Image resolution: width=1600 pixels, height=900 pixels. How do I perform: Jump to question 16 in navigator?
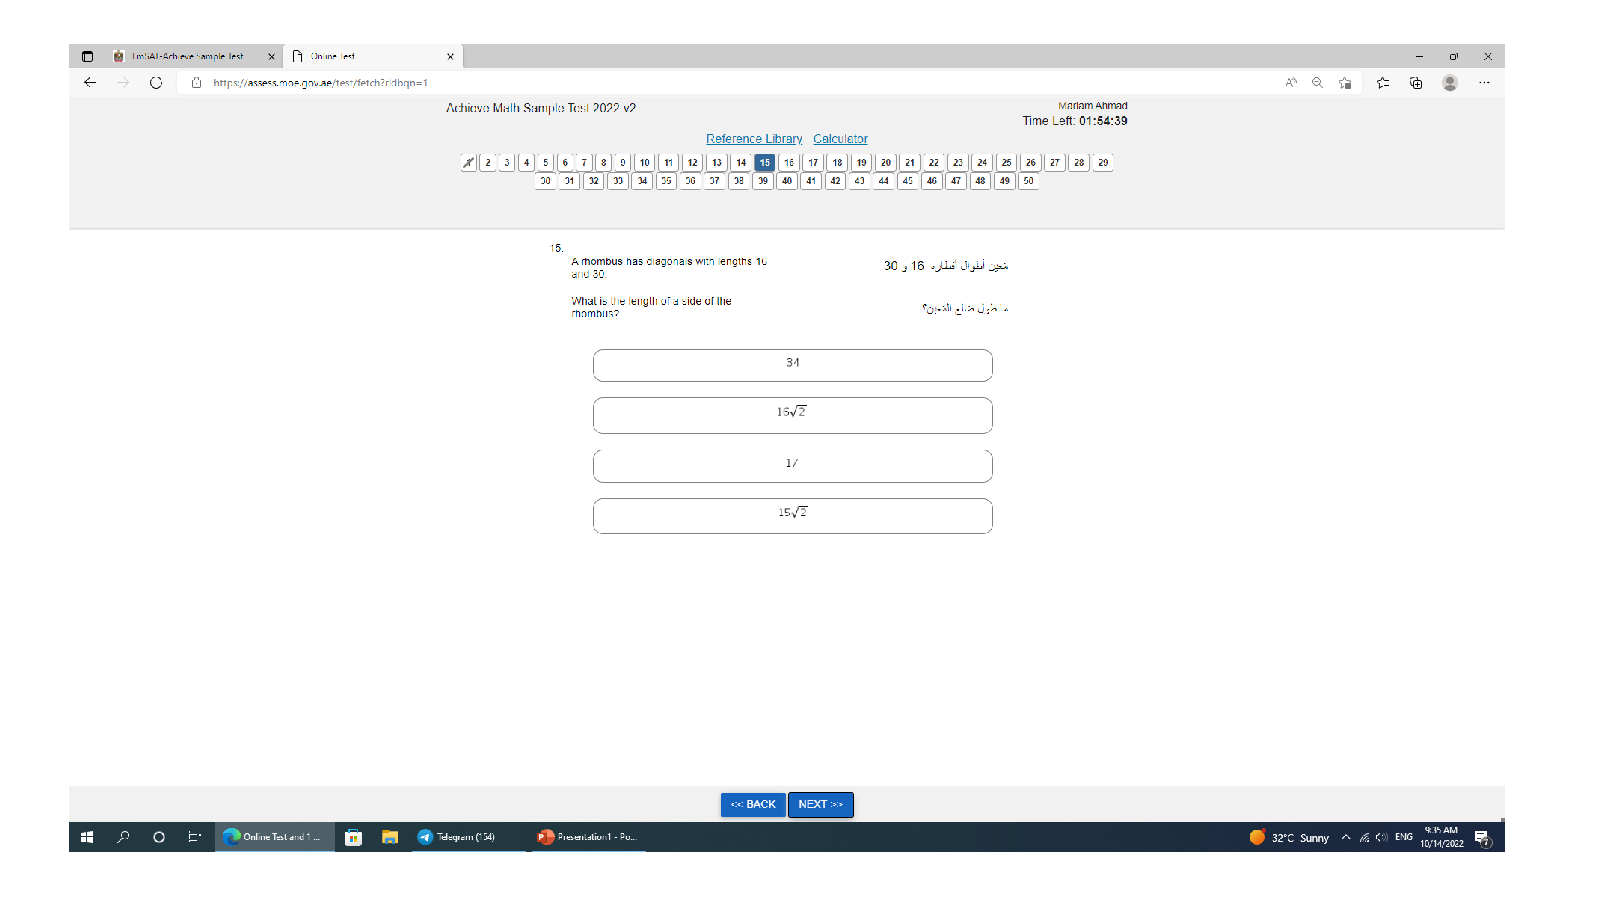point(789,163)
